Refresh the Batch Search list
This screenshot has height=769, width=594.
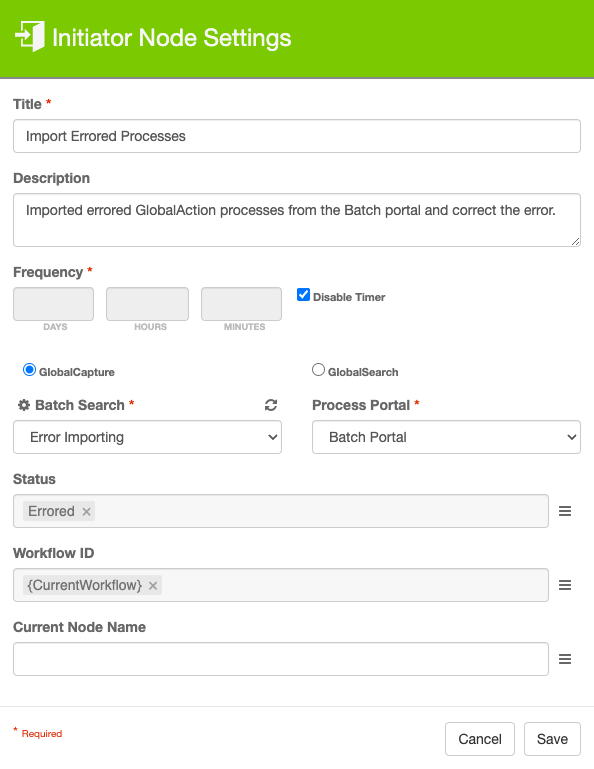[271, 405]
